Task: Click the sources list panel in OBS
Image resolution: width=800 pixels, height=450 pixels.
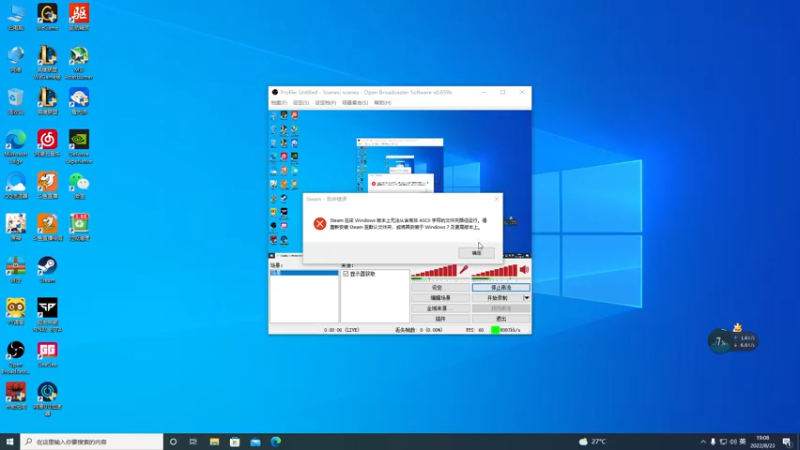Action: tap(375, 296)
